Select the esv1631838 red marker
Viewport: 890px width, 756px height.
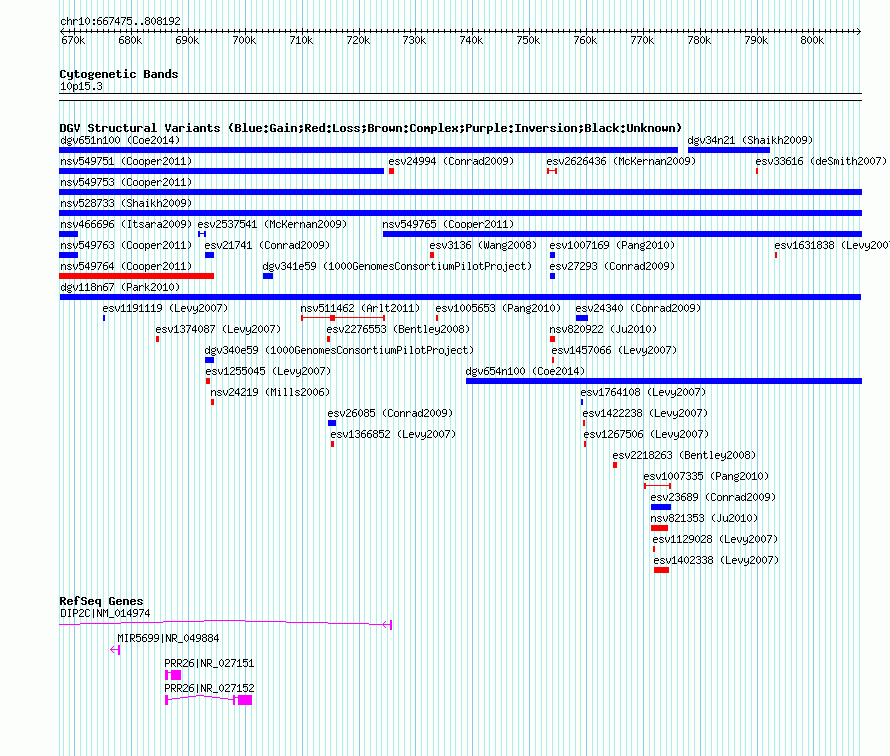pos(776,255)
